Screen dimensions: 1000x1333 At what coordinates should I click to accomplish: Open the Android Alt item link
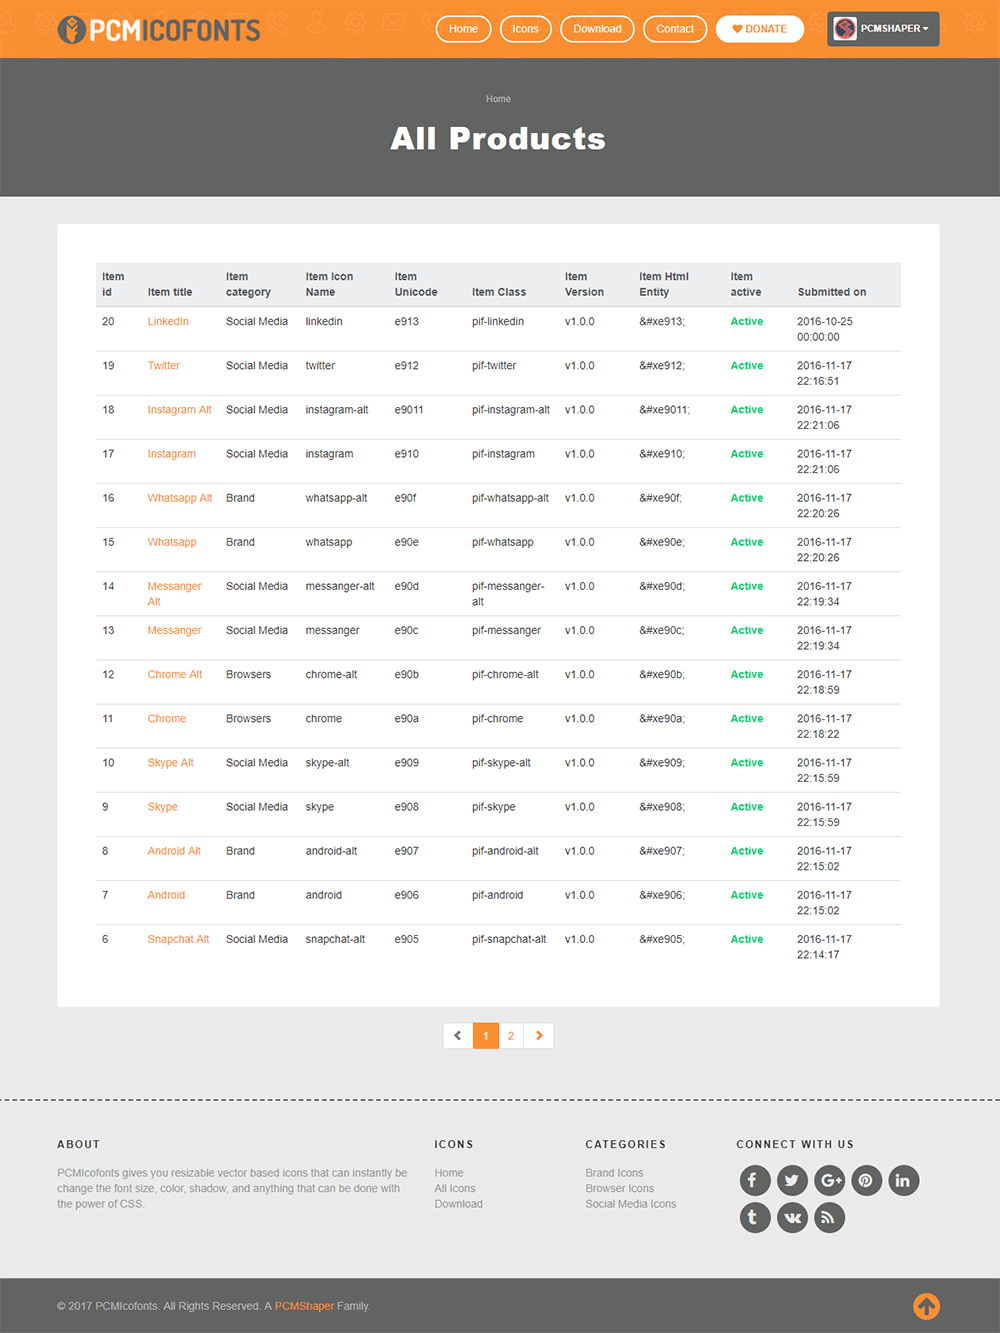[x=174, y=850]
